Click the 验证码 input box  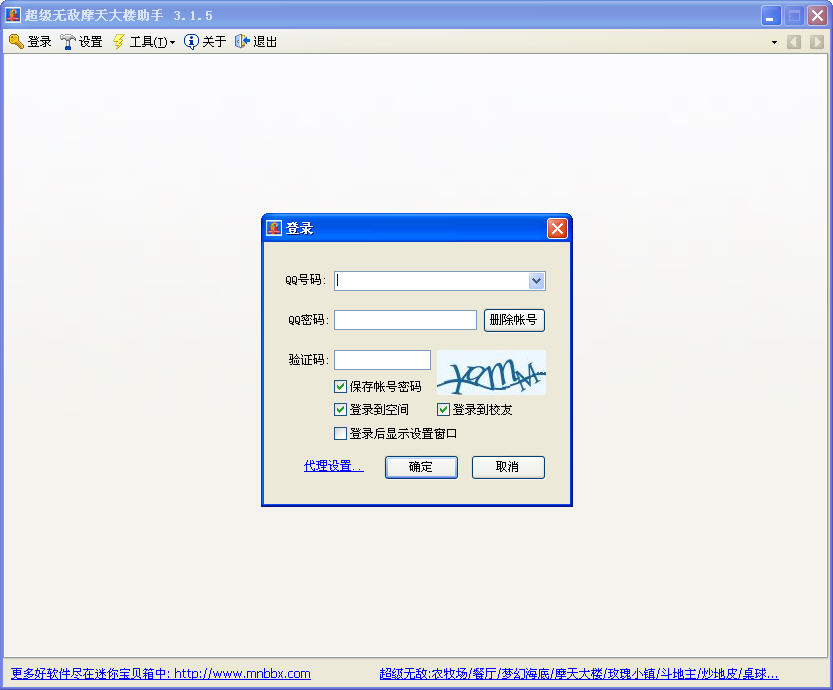point(382,360)
